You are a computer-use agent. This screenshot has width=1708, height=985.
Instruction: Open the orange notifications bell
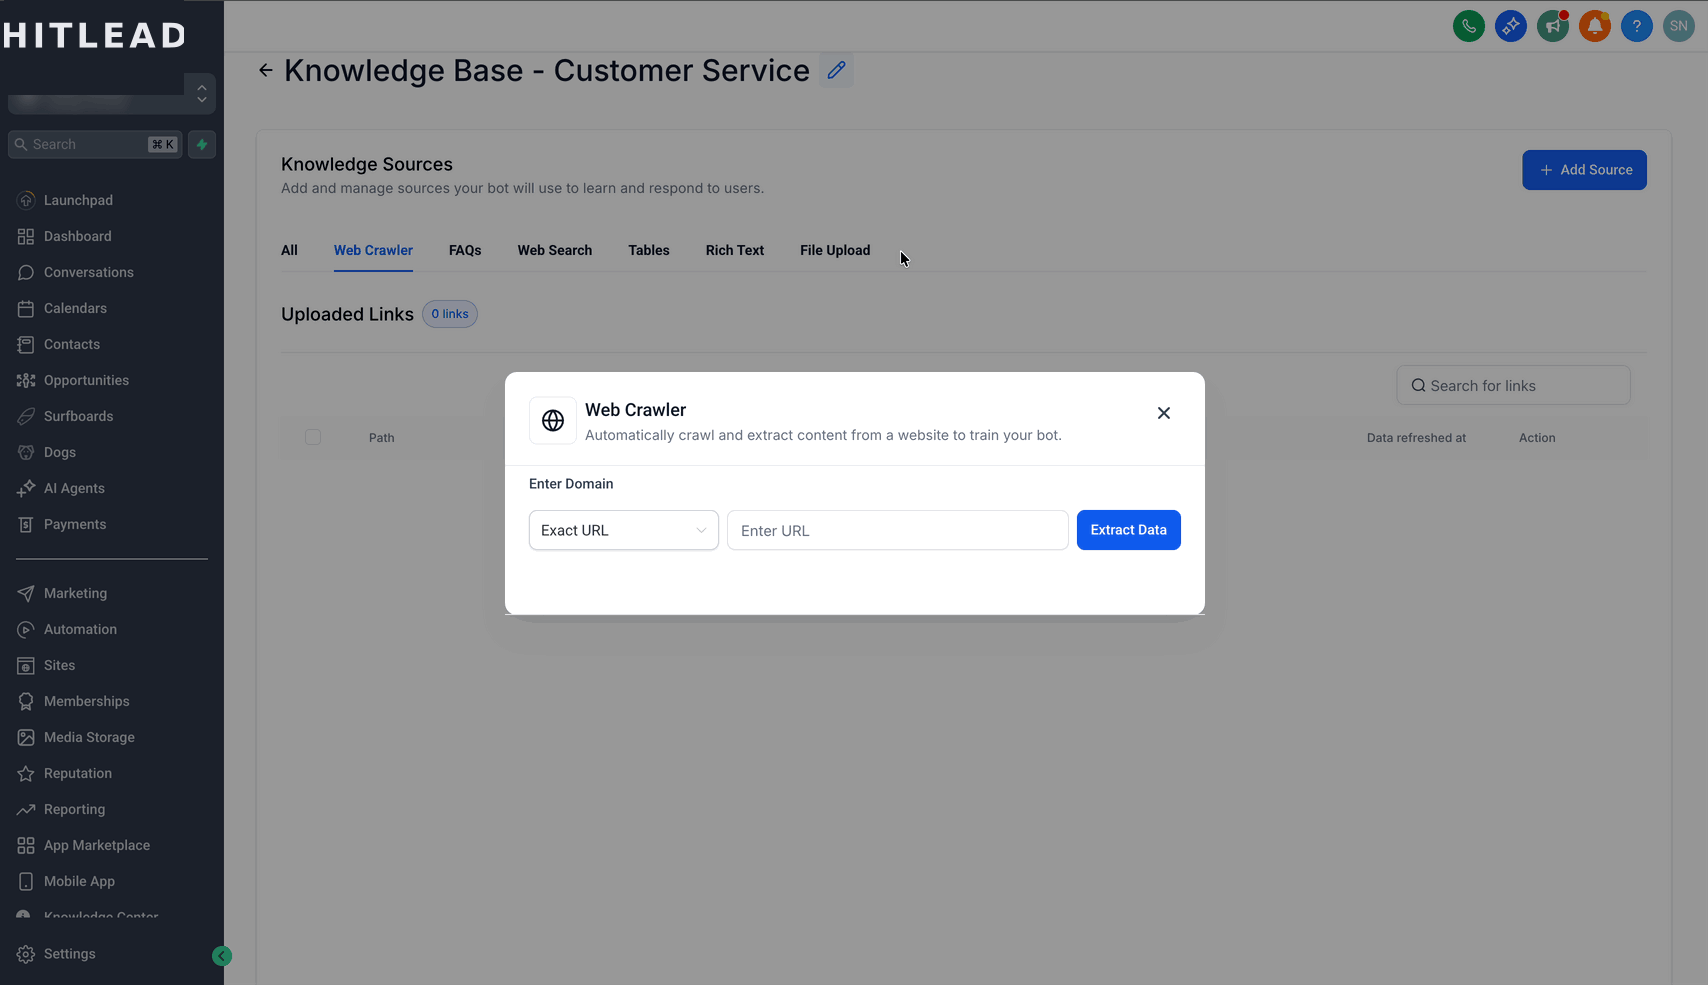[x=1594, y=26]
